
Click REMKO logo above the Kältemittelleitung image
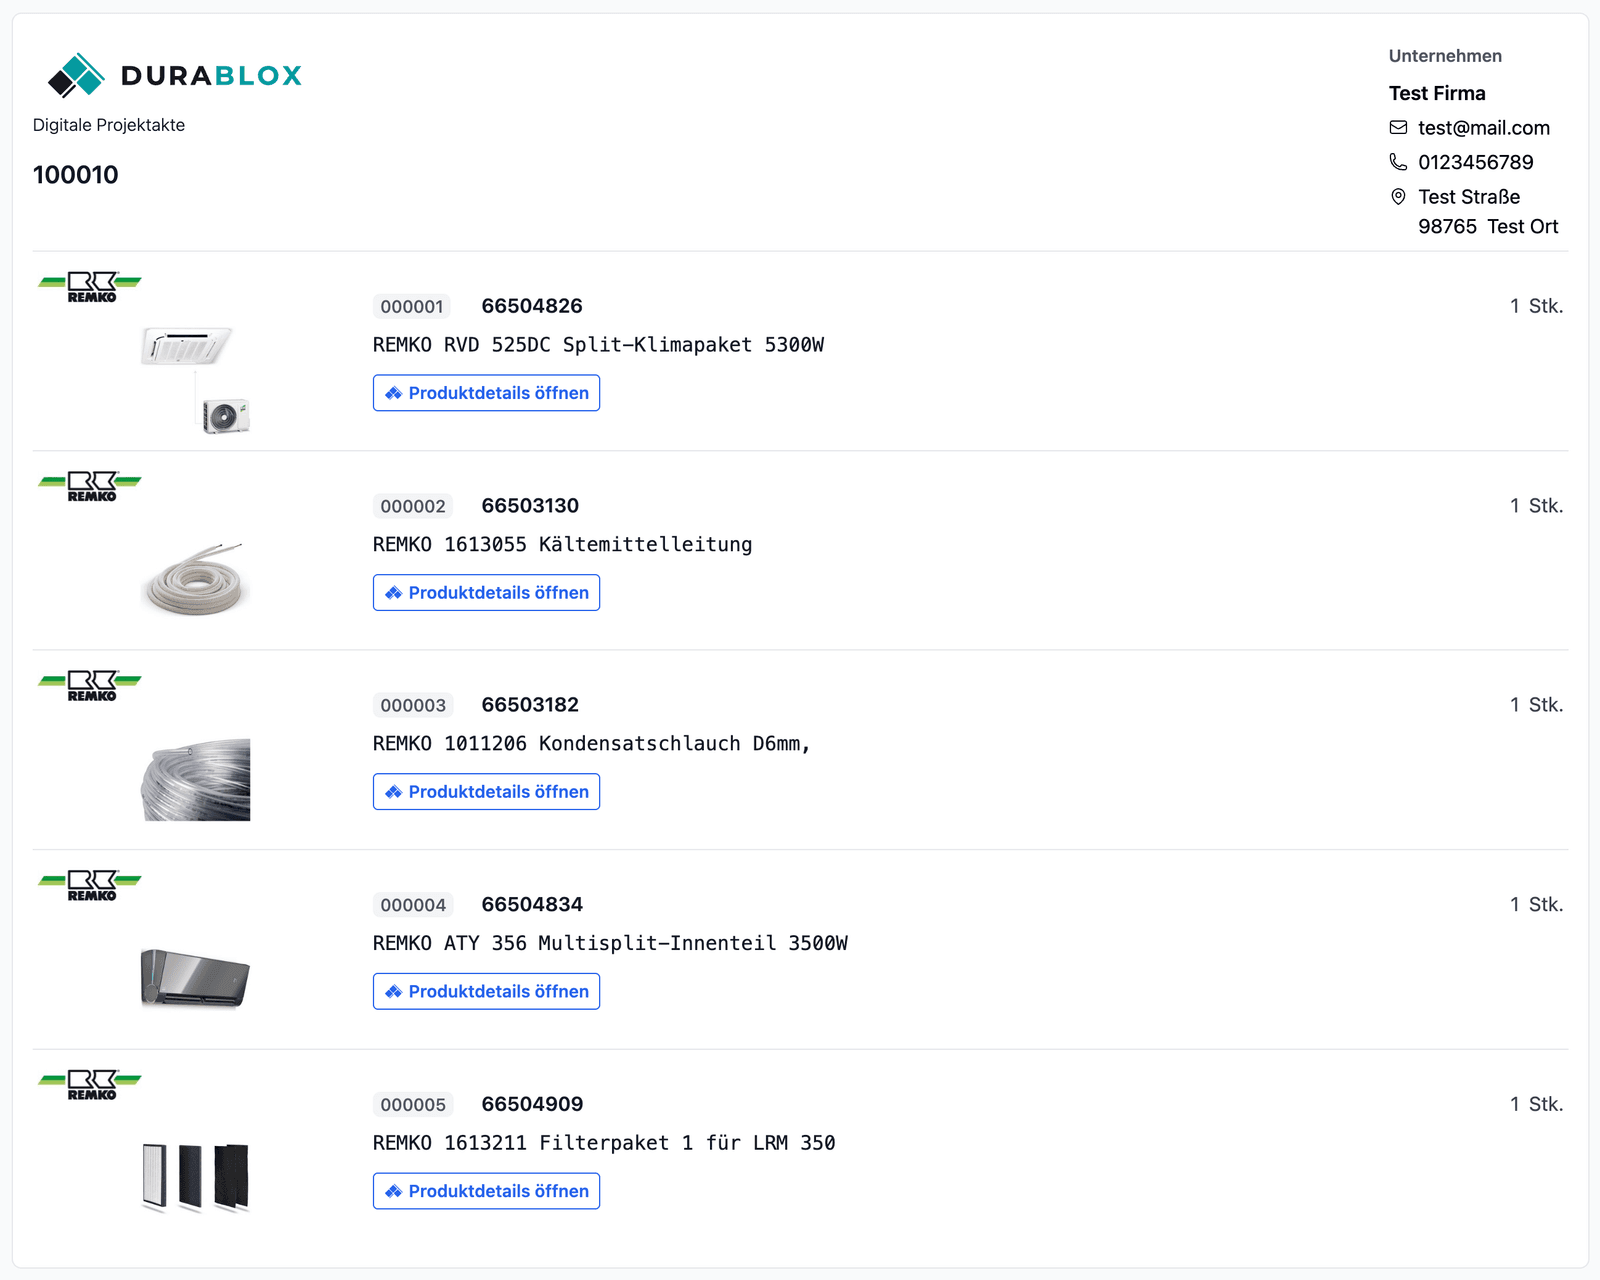[x=90, y=486]
